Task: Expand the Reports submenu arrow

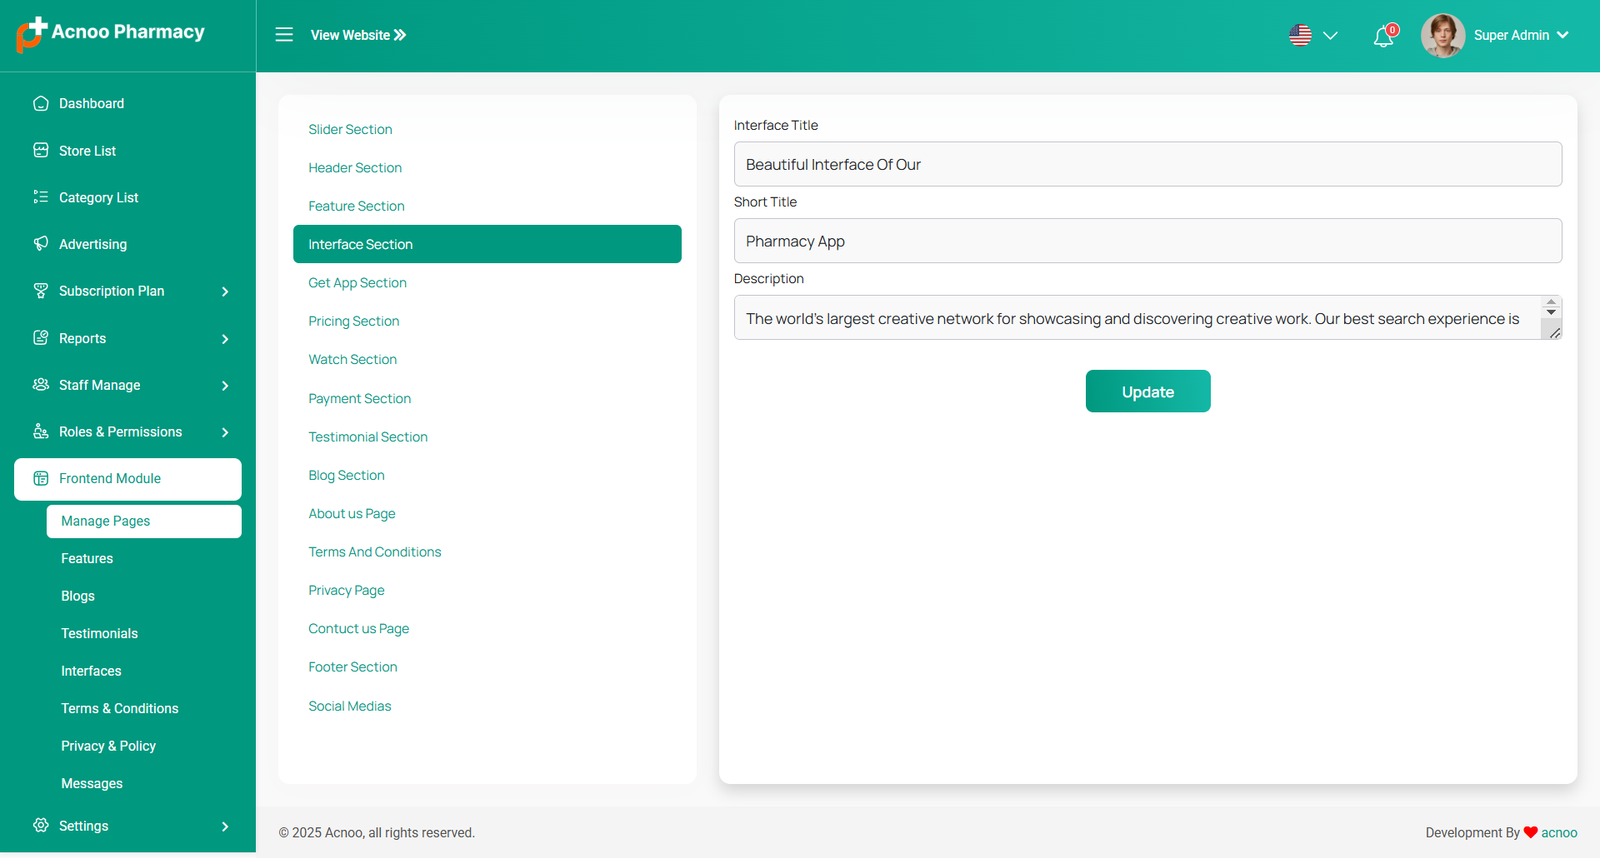Action: click(x=225, y=339)
